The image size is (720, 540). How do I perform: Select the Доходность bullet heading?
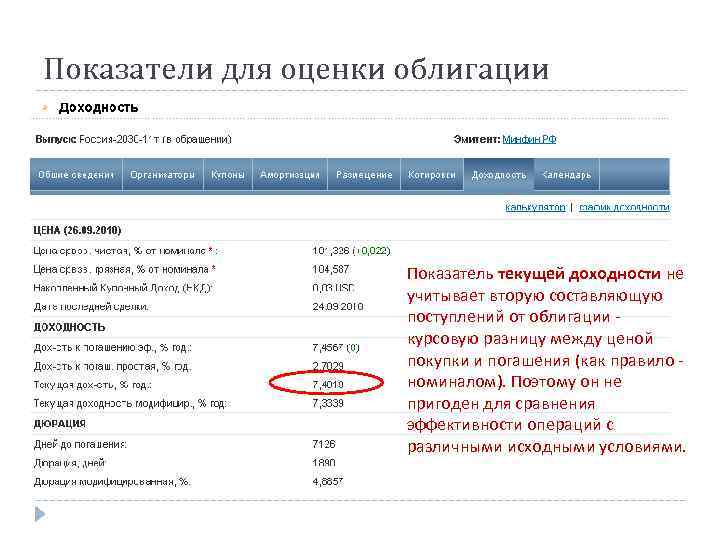coord(98,107)
